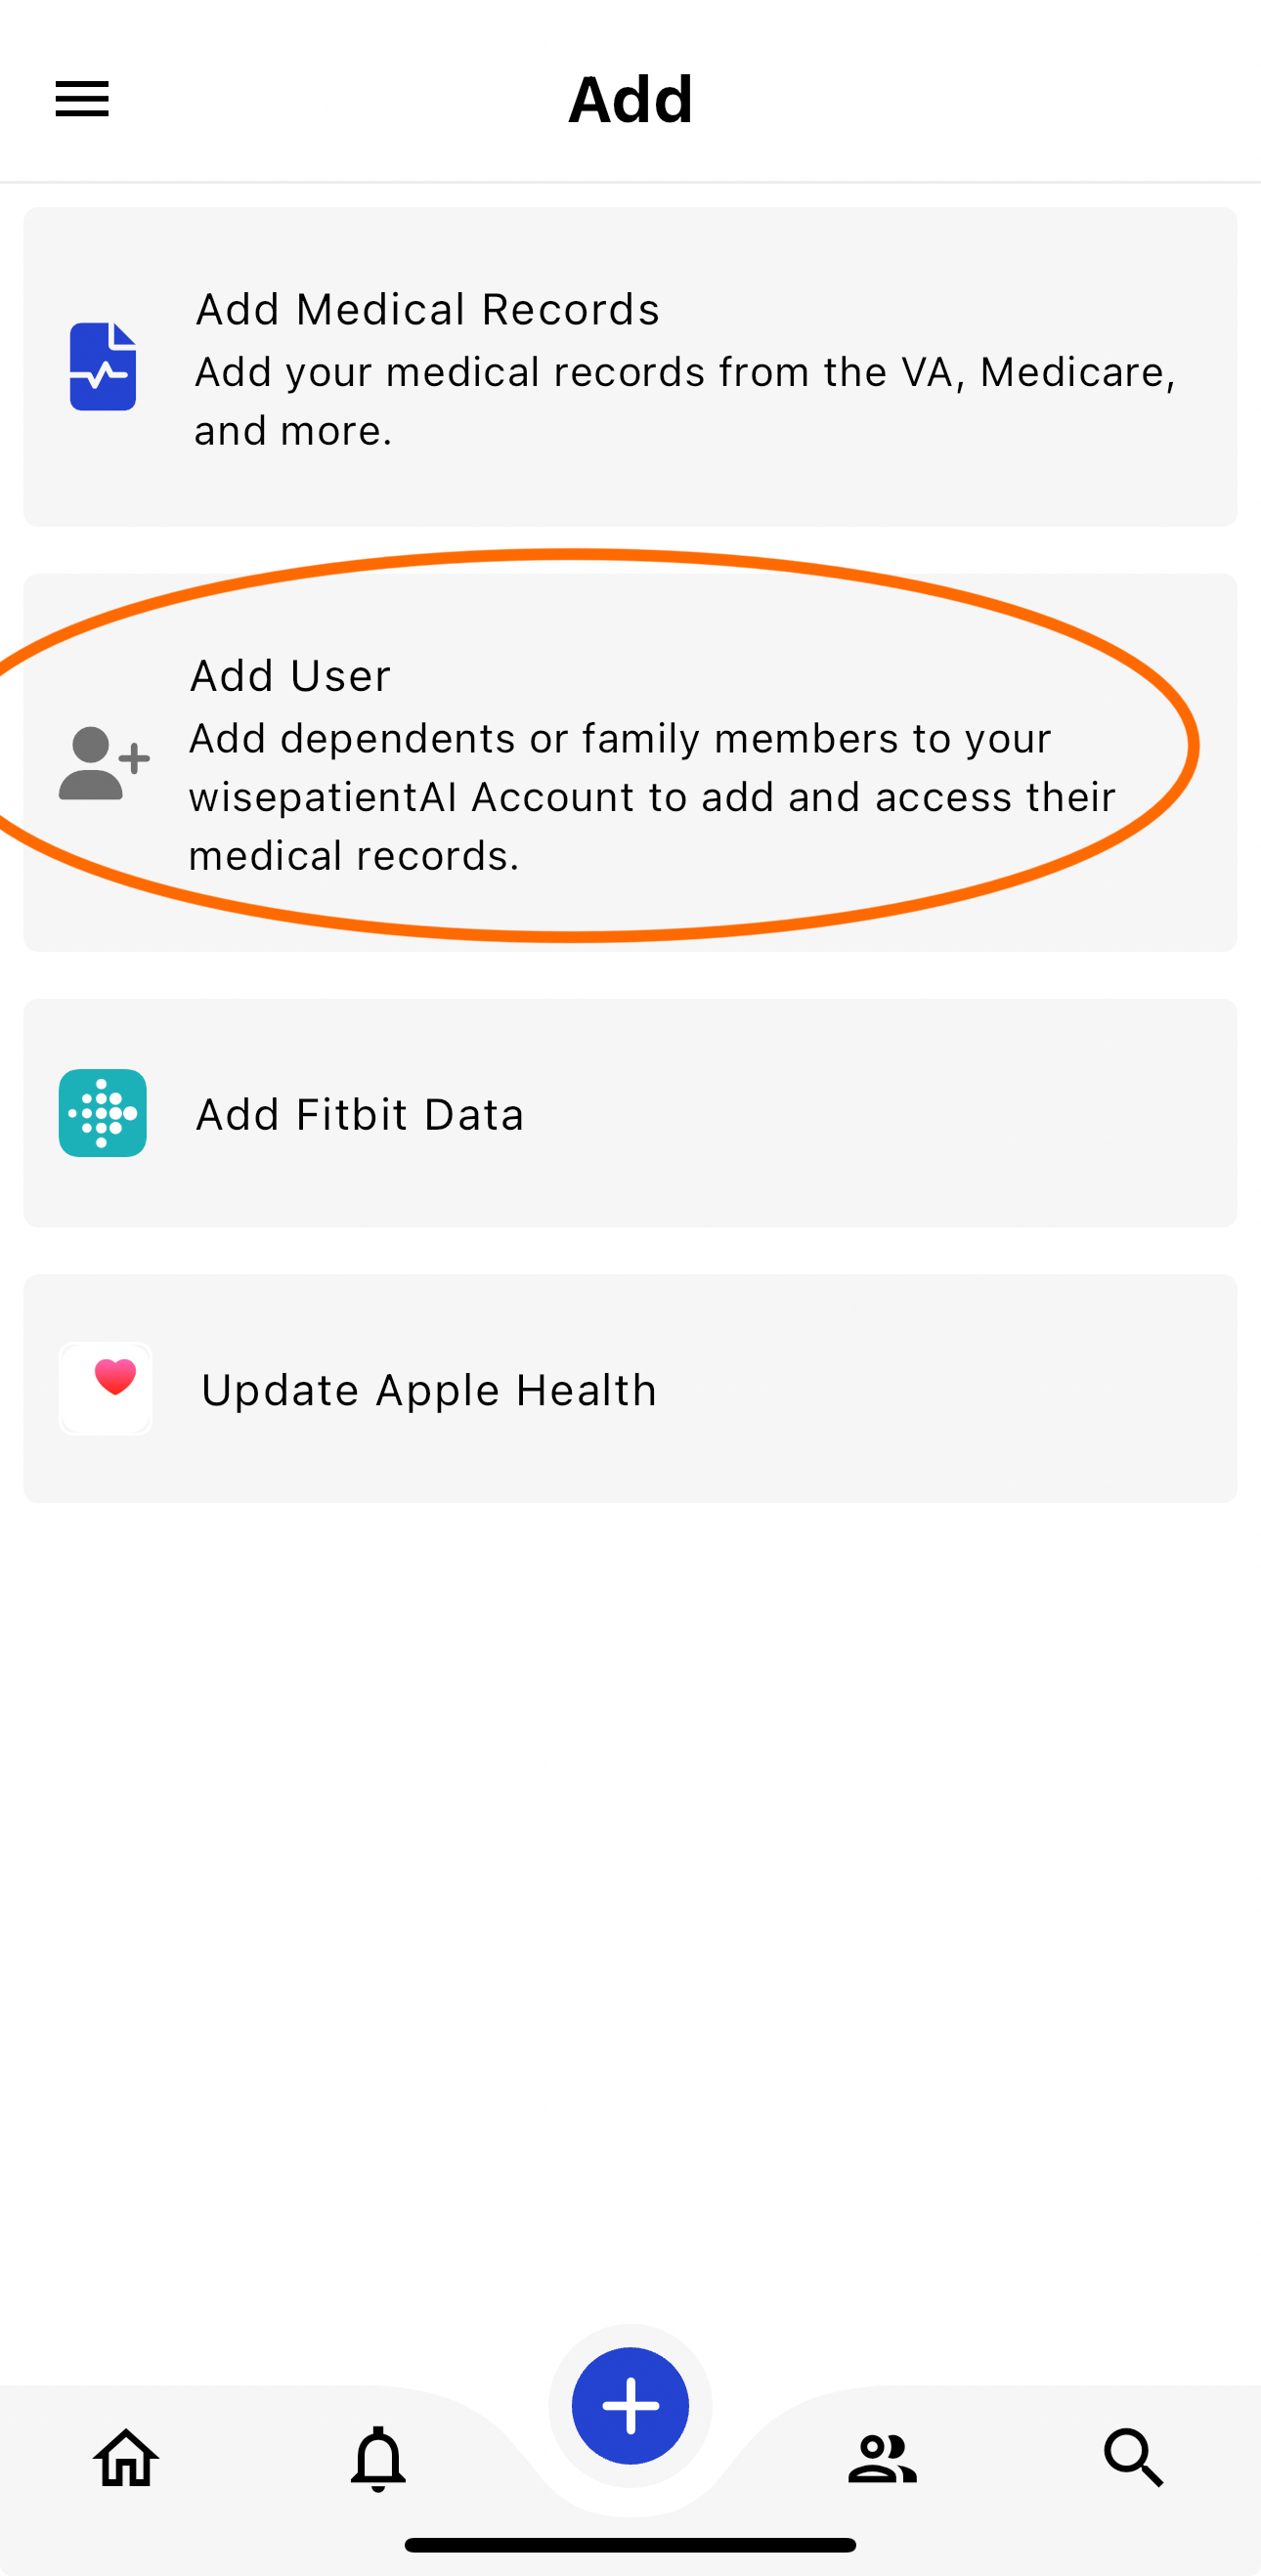Open the notifications bell tab
1261x2576 pixels.
pos(378,2458)
